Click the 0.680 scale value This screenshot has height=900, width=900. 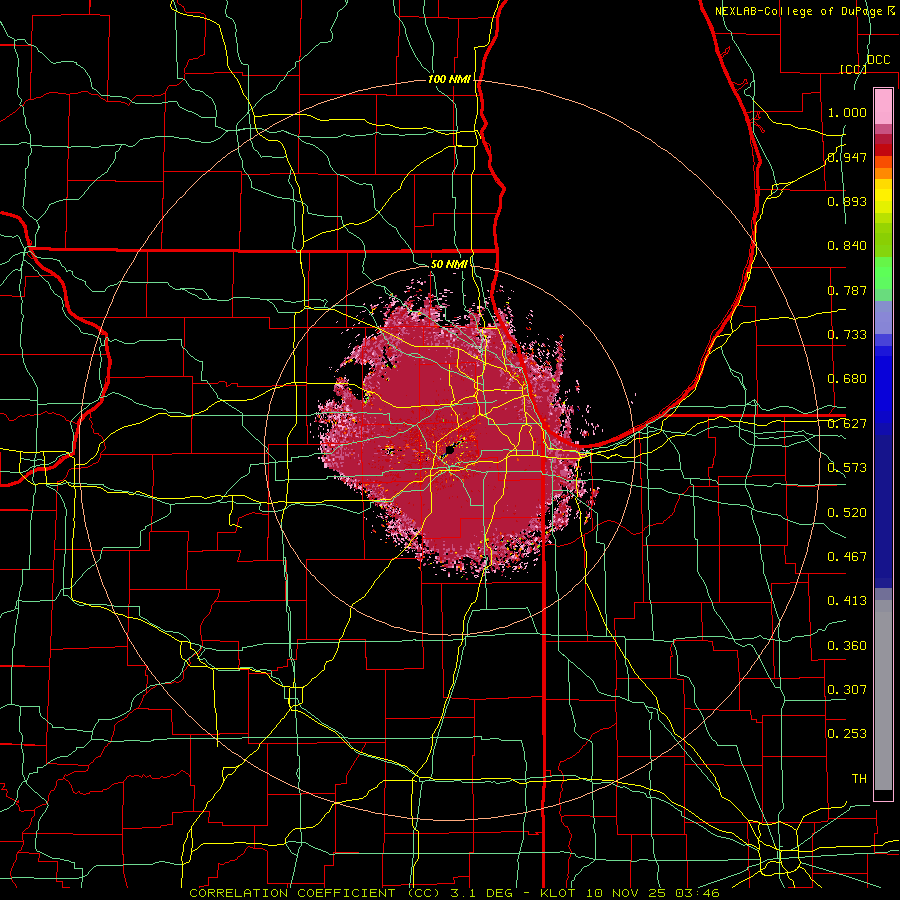847,379
